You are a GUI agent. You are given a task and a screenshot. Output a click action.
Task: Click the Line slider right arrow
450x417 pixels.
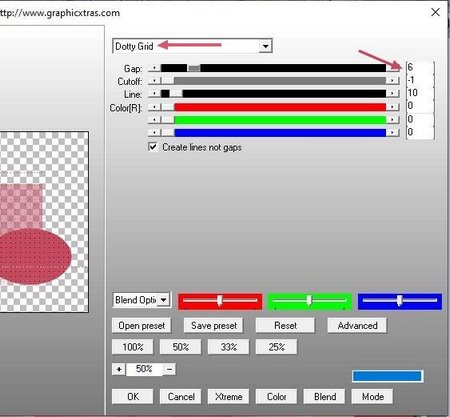pos(393,94)
